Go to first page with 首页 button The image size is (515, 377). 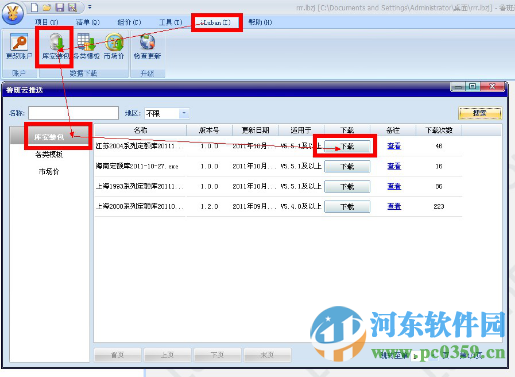click(x=118, y=355)
